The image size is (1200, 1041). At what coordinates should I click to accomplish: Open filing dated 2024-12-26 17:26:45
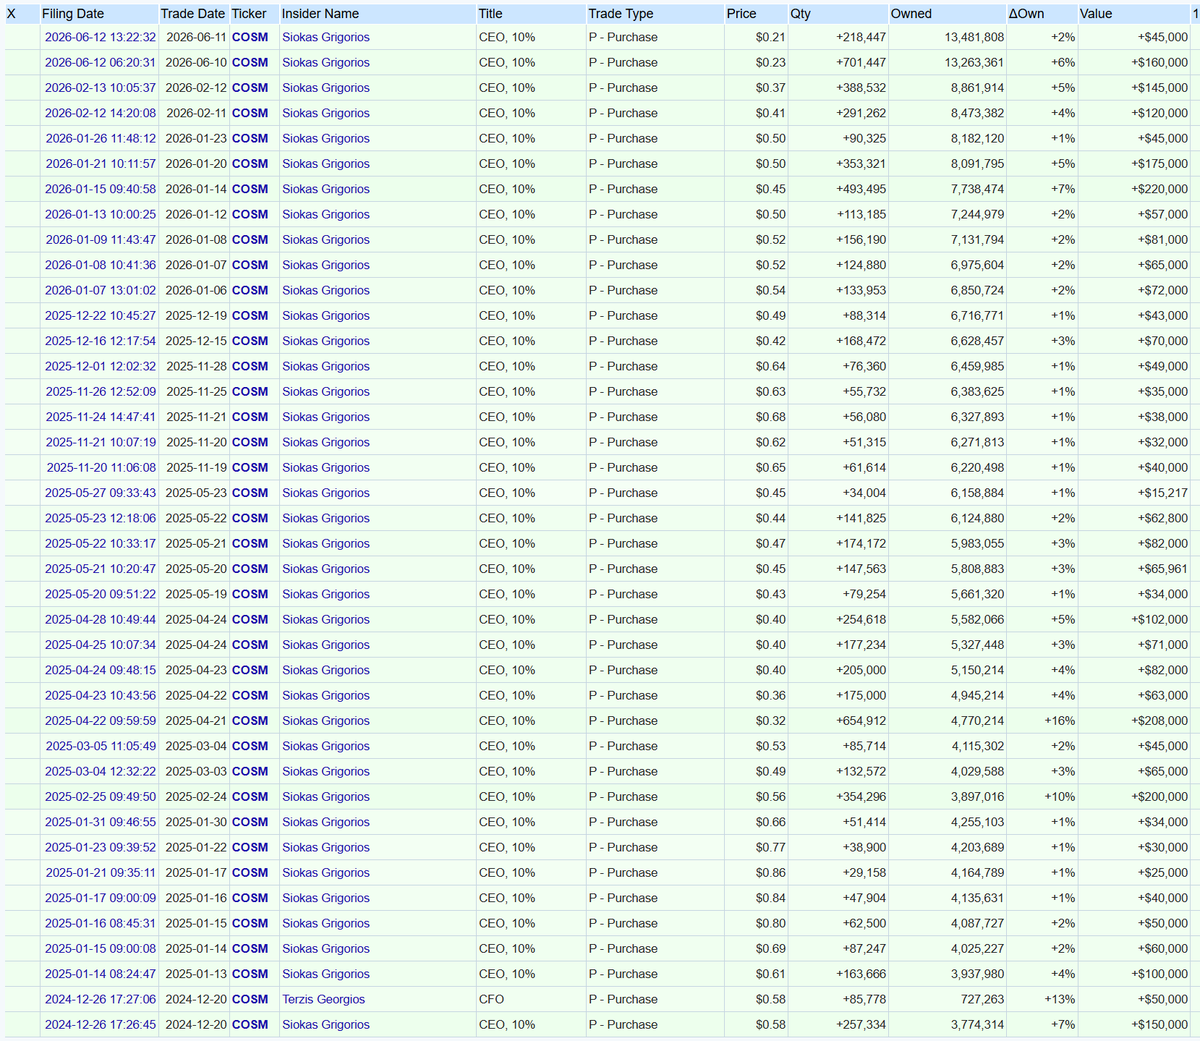pyautogui.click(x=100, y=1024)
